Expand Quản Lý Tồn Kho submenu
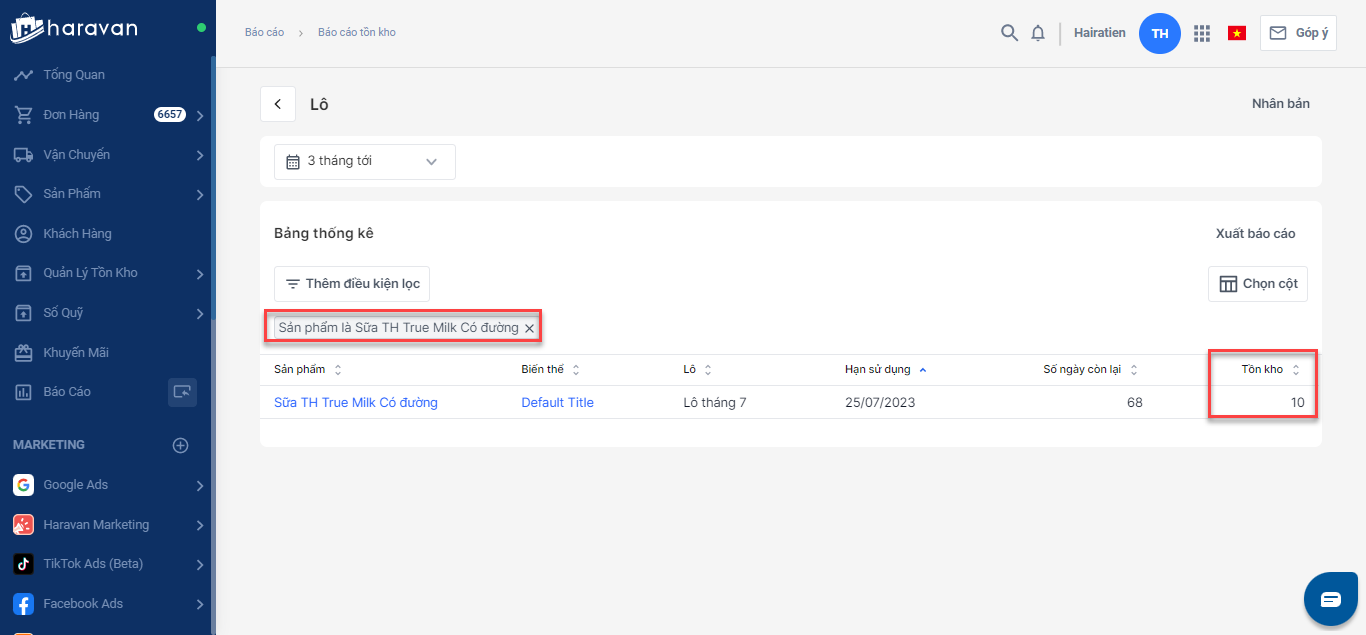Screen dimensions: 1366x635 [200, 273]
